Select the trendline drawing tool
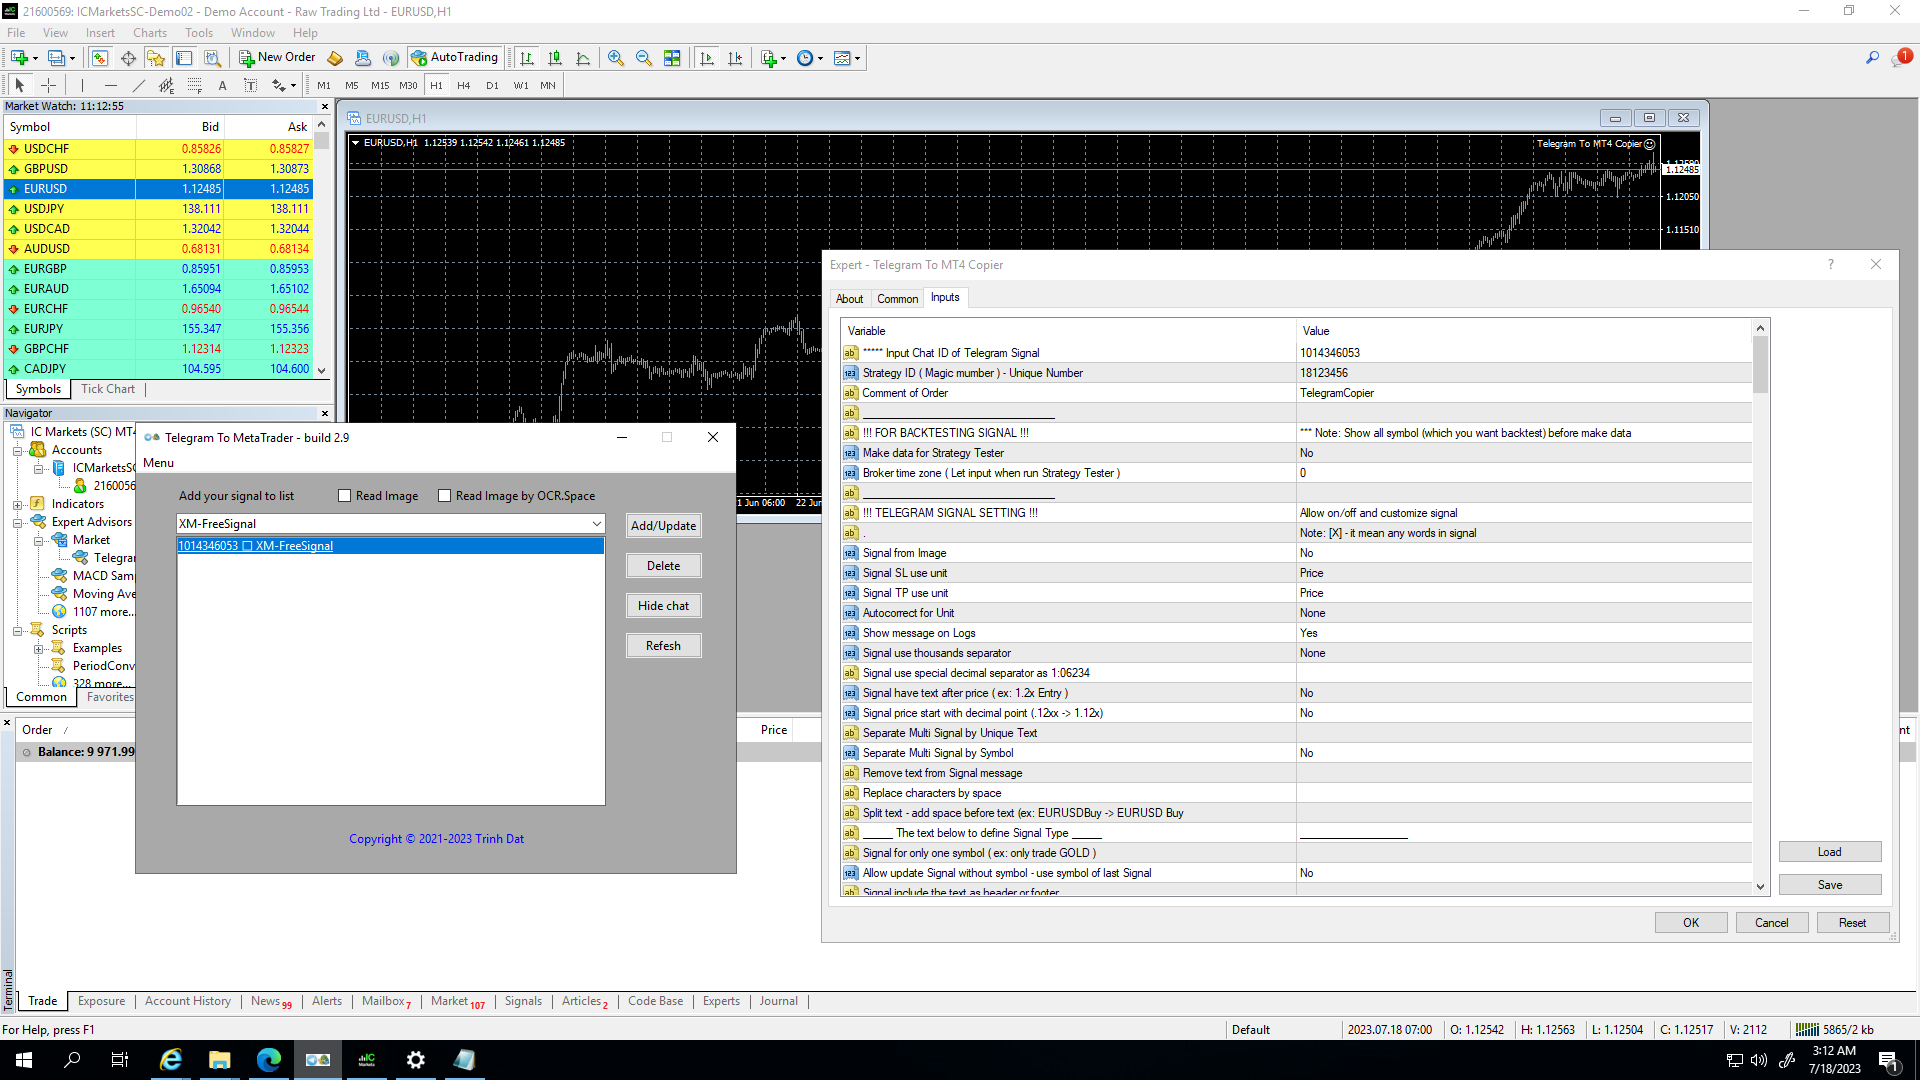Screen dimensions: 1920x1080 139,85
